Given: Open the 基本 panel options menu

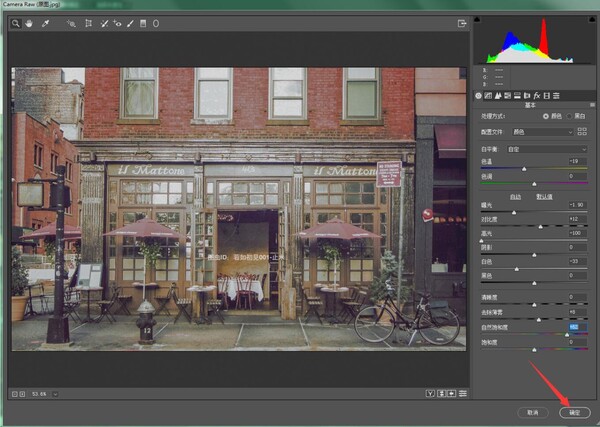Looking at the screenshot, I should click(592, 105).
